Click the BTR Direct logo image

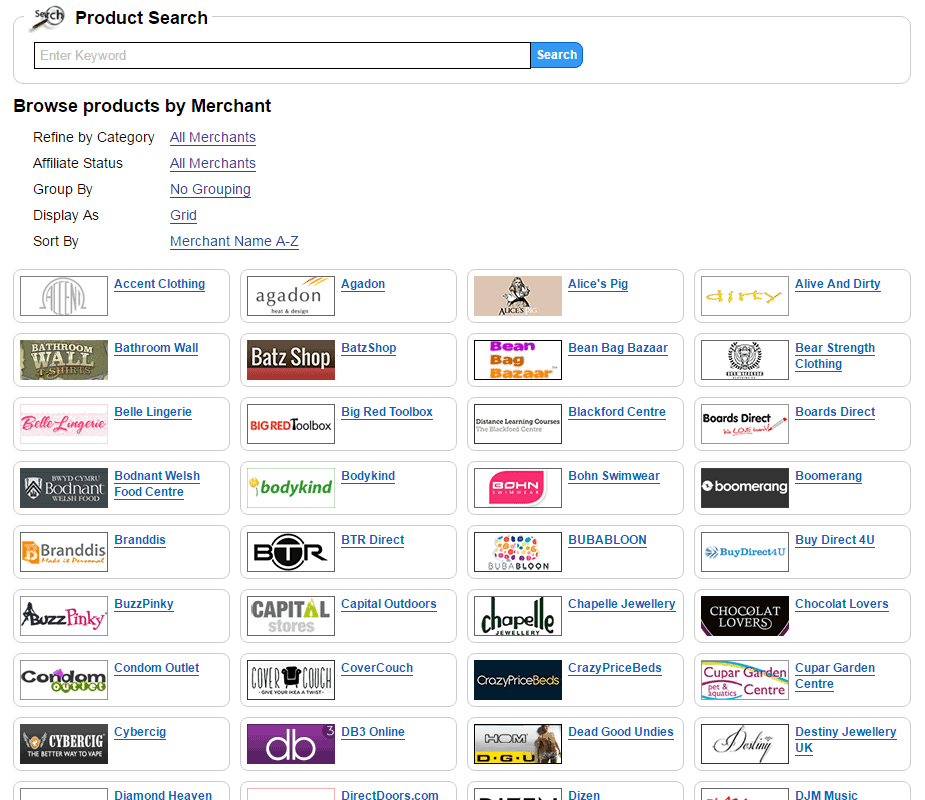pos(291,552)
